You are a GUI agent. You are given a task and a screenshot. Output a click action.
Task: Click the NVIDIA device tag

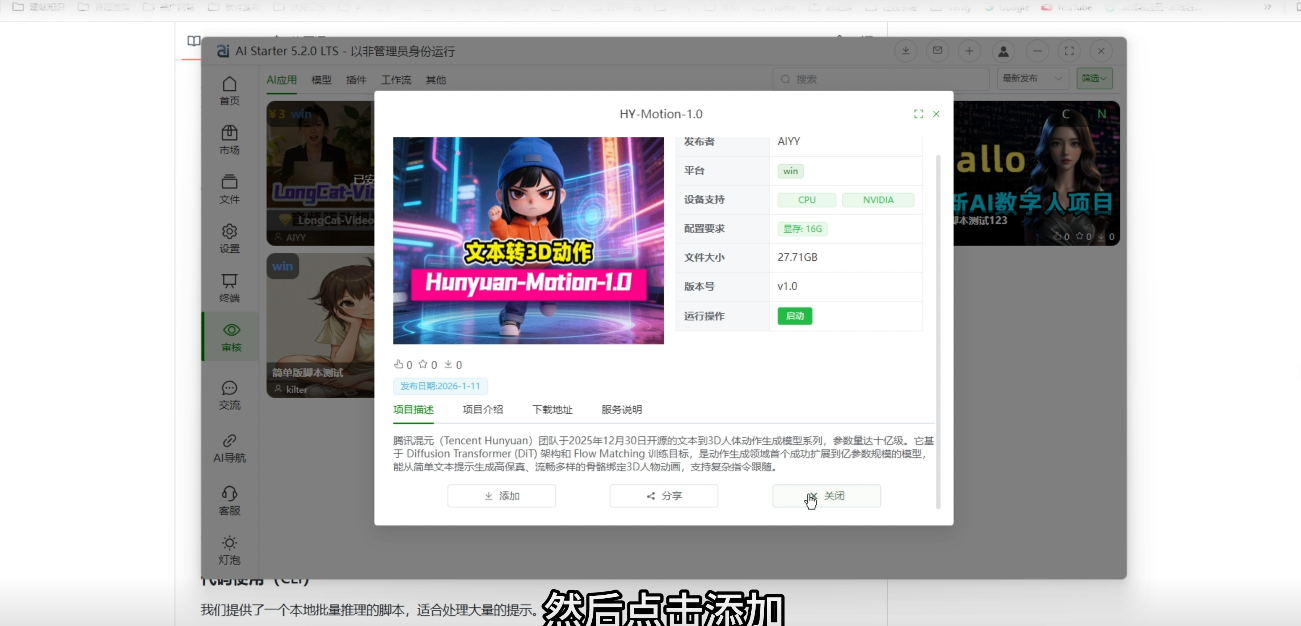[878, 200]
